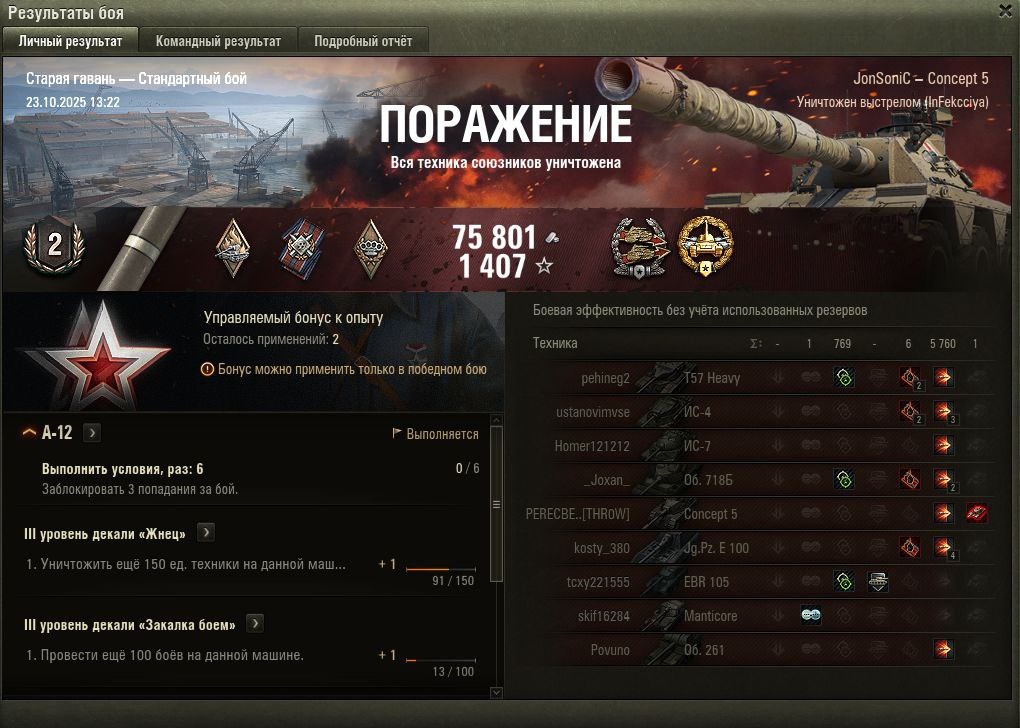Click the golden tank wreath achievement badge

click(705, 246)
